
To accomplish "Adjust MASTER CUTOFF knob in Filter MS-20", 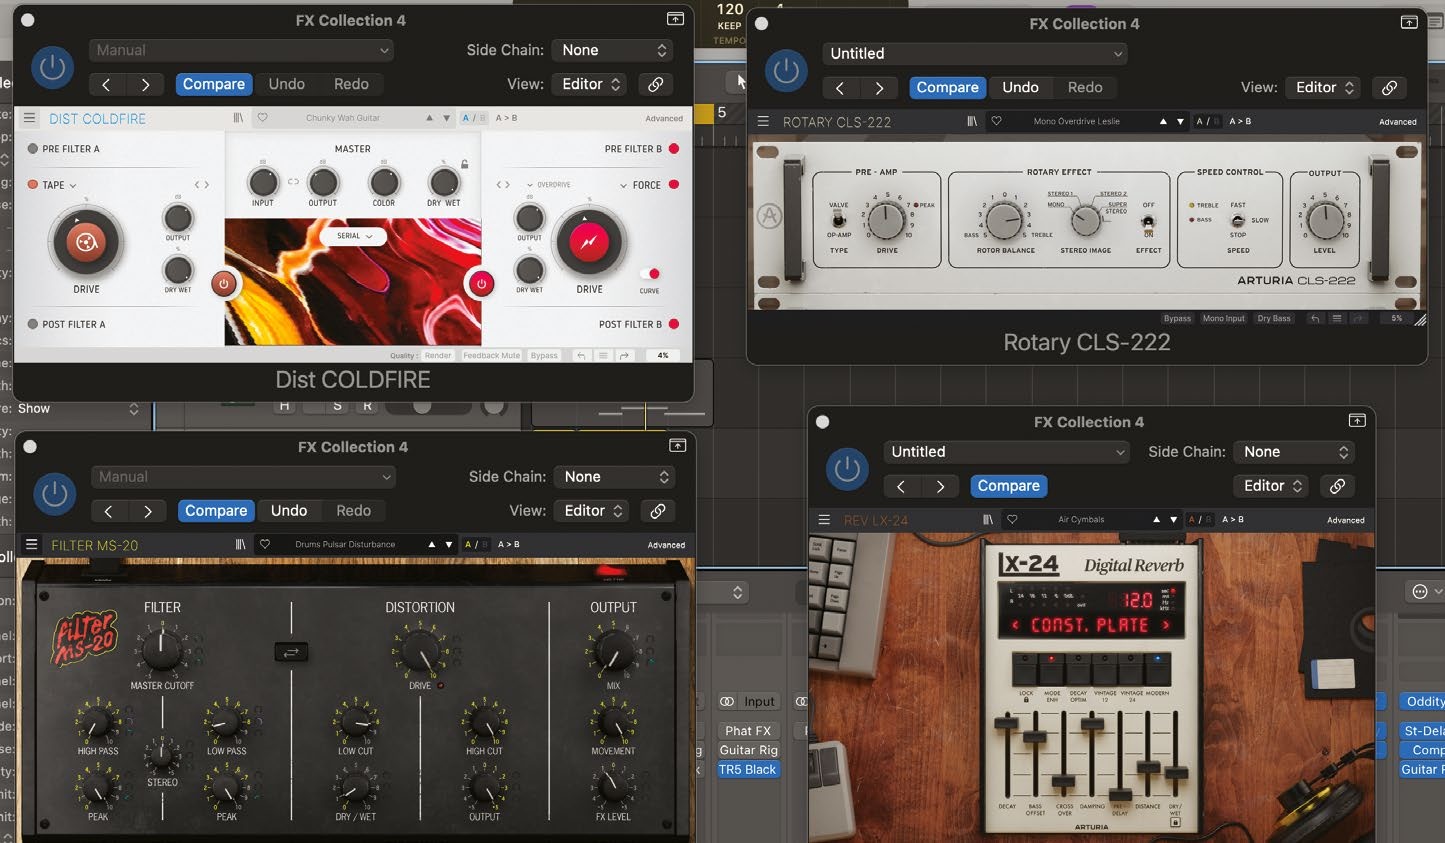I will tap(161, 651).
